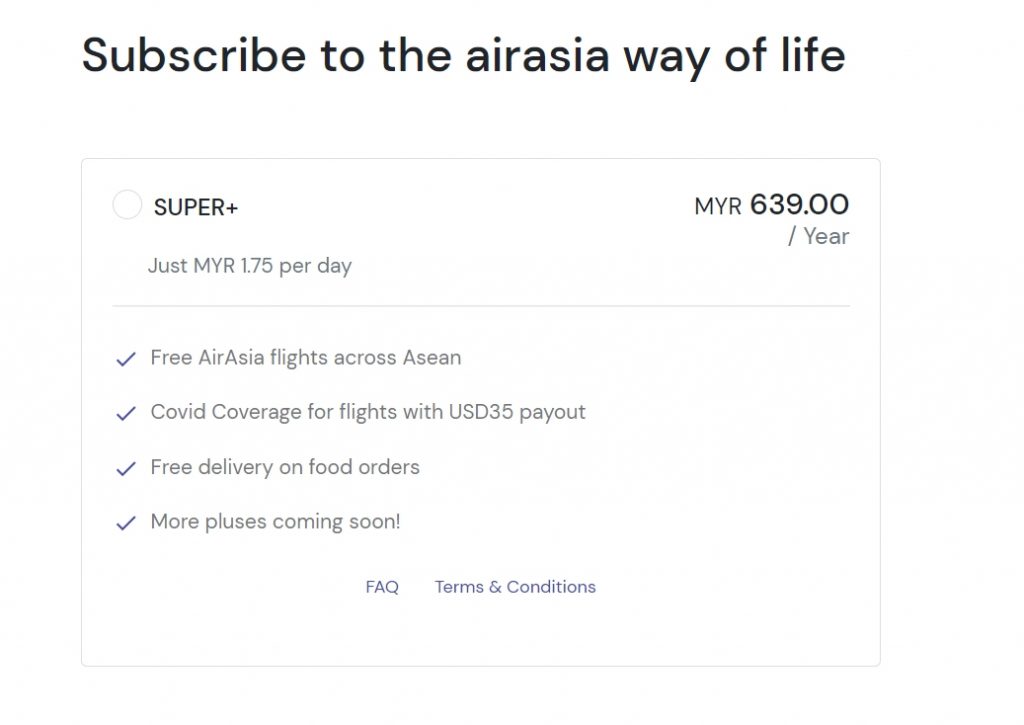Click the 639.00 price amount
Image resolution: width=1024 pixels, height=725 pixels.
(799, 205)
